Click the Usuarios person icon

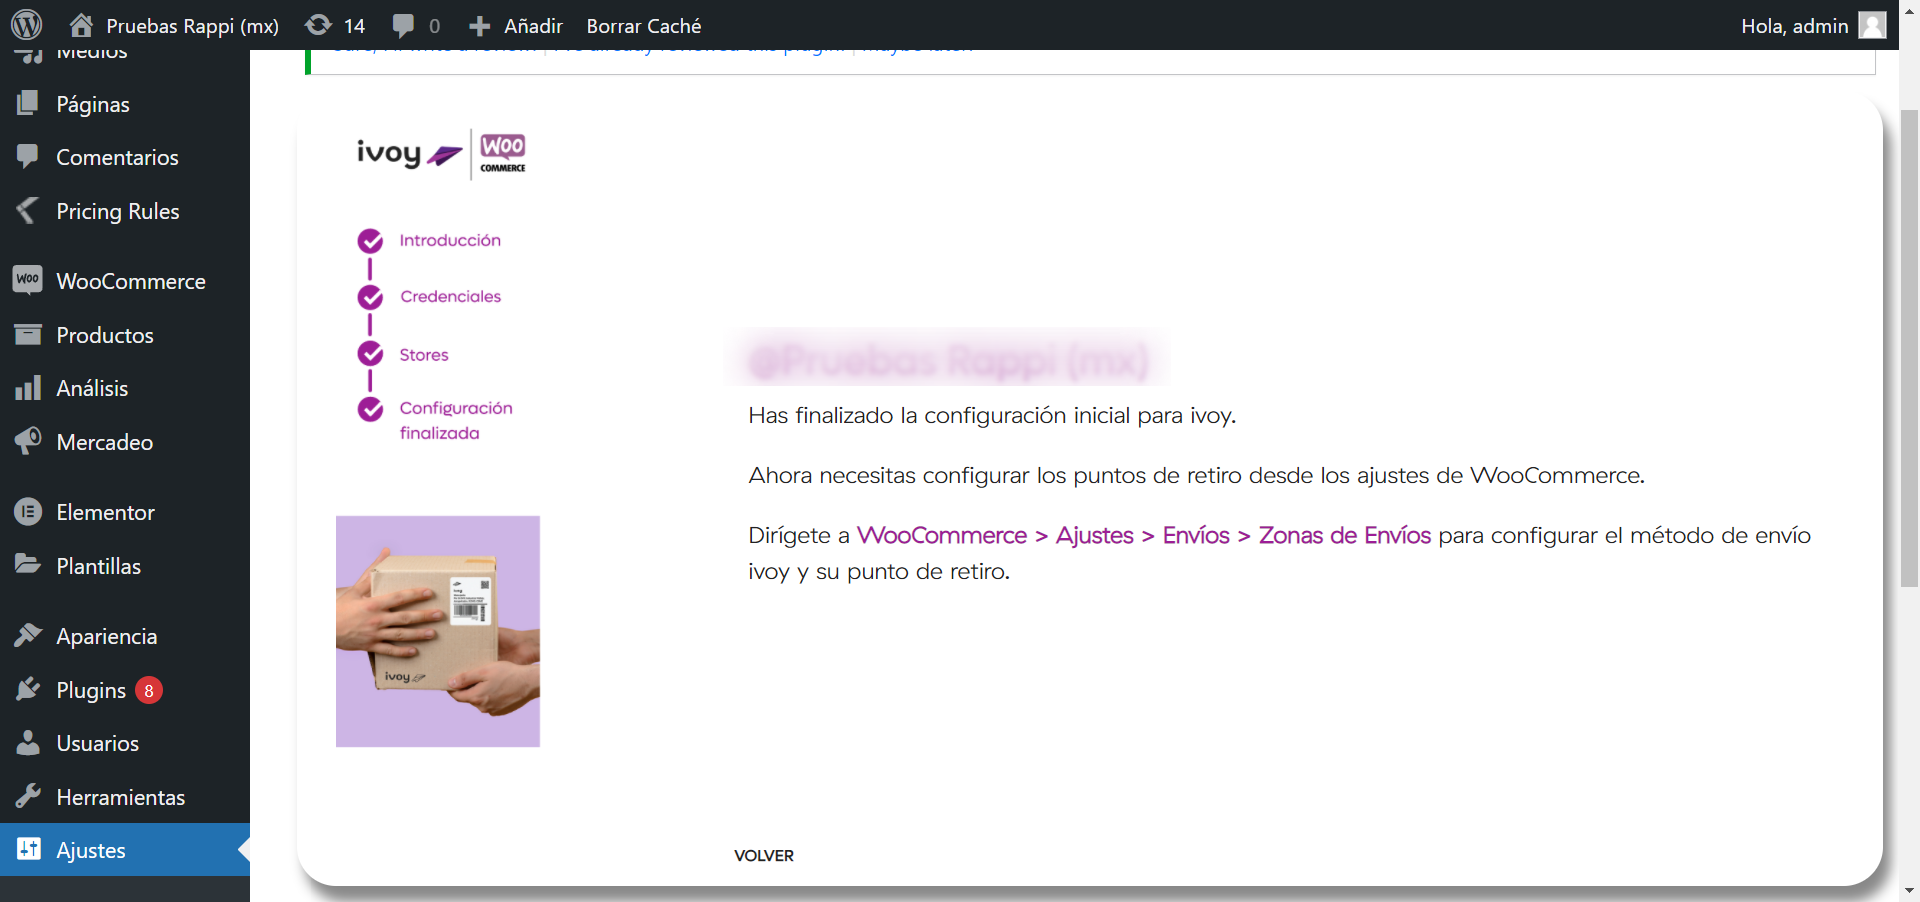pos(28,742)
